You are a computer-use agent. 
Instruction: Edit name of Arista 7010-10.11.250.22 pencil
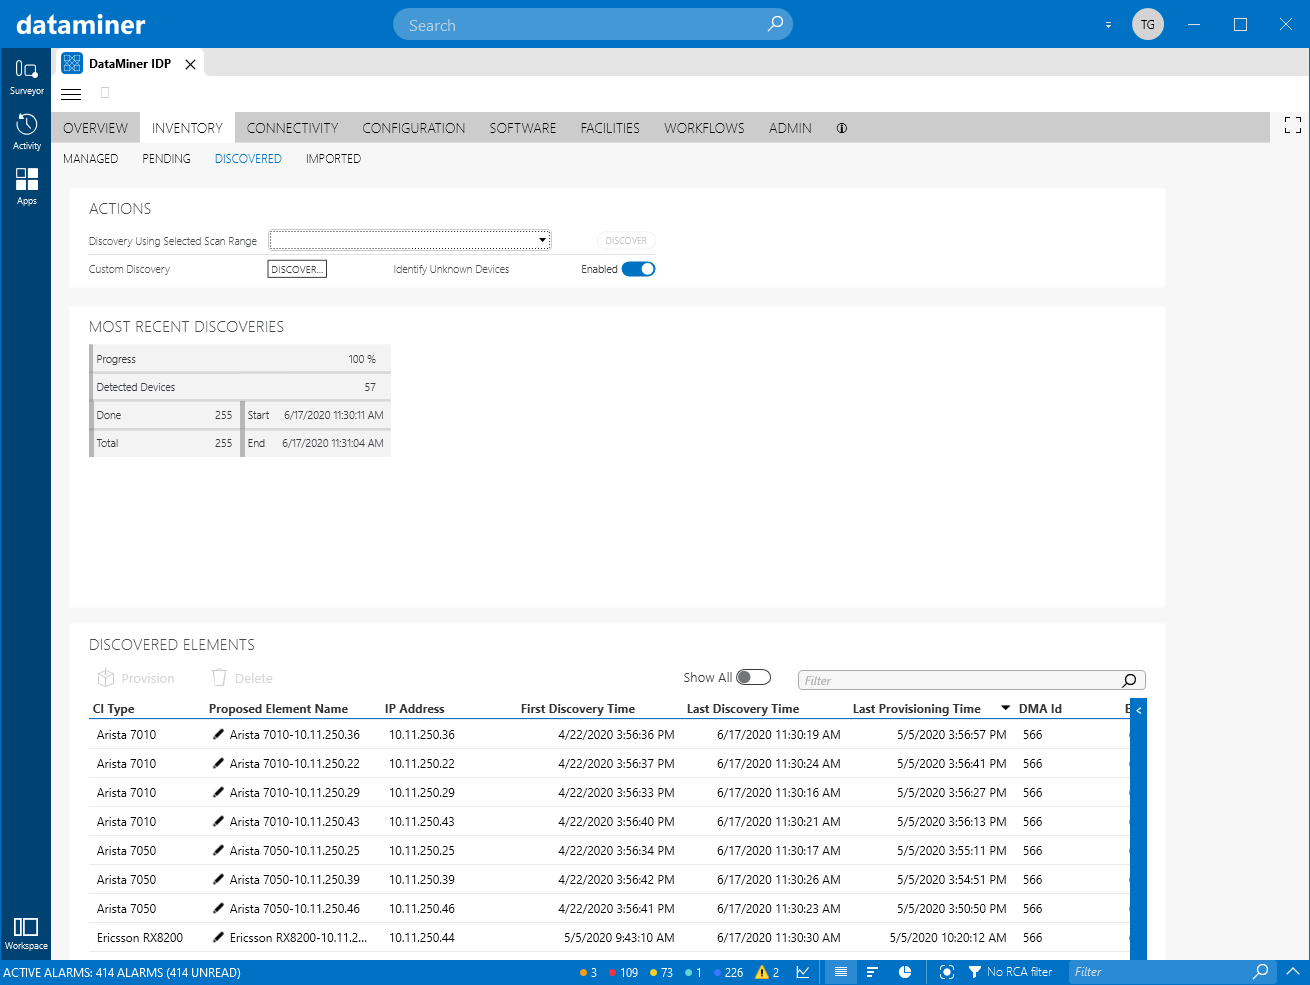click(218, 763)
